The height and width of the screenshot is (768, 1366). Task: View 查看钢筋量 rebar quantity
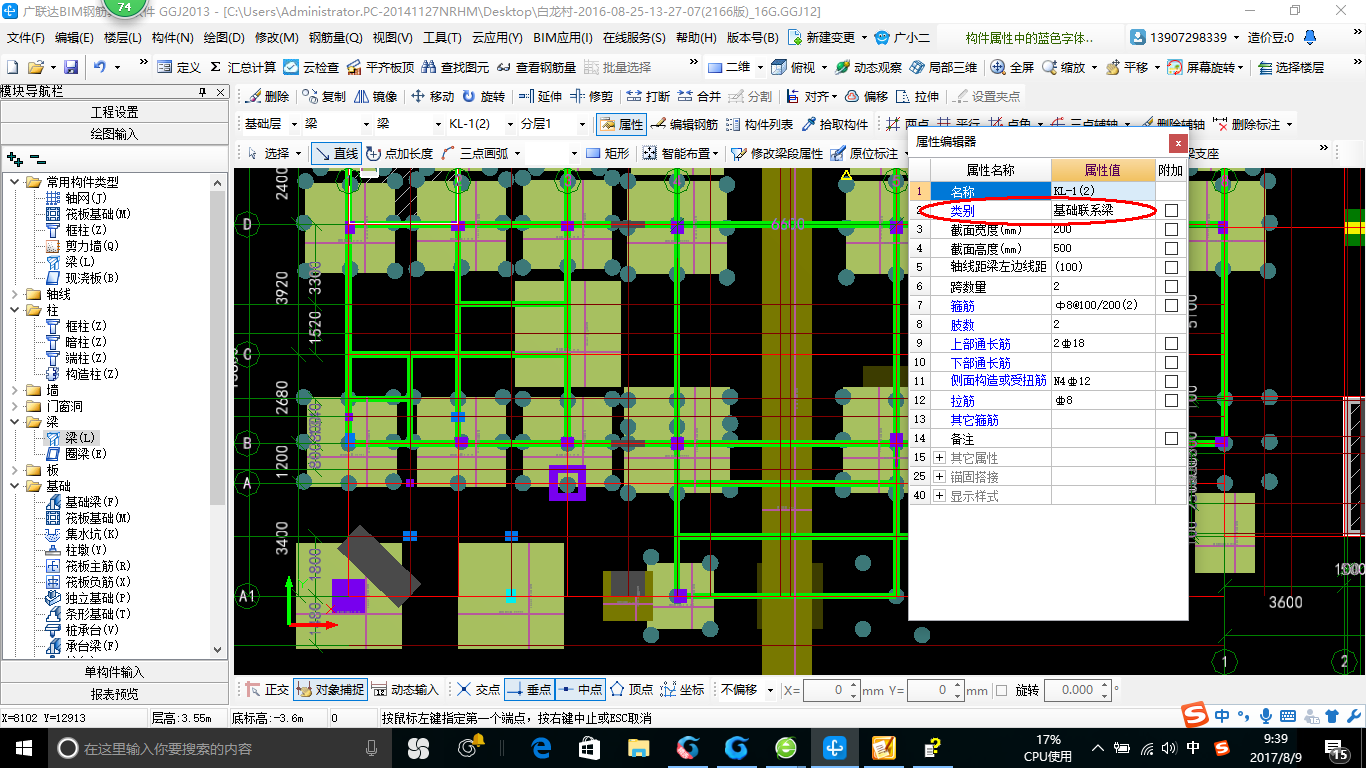[x=536, y=67]
